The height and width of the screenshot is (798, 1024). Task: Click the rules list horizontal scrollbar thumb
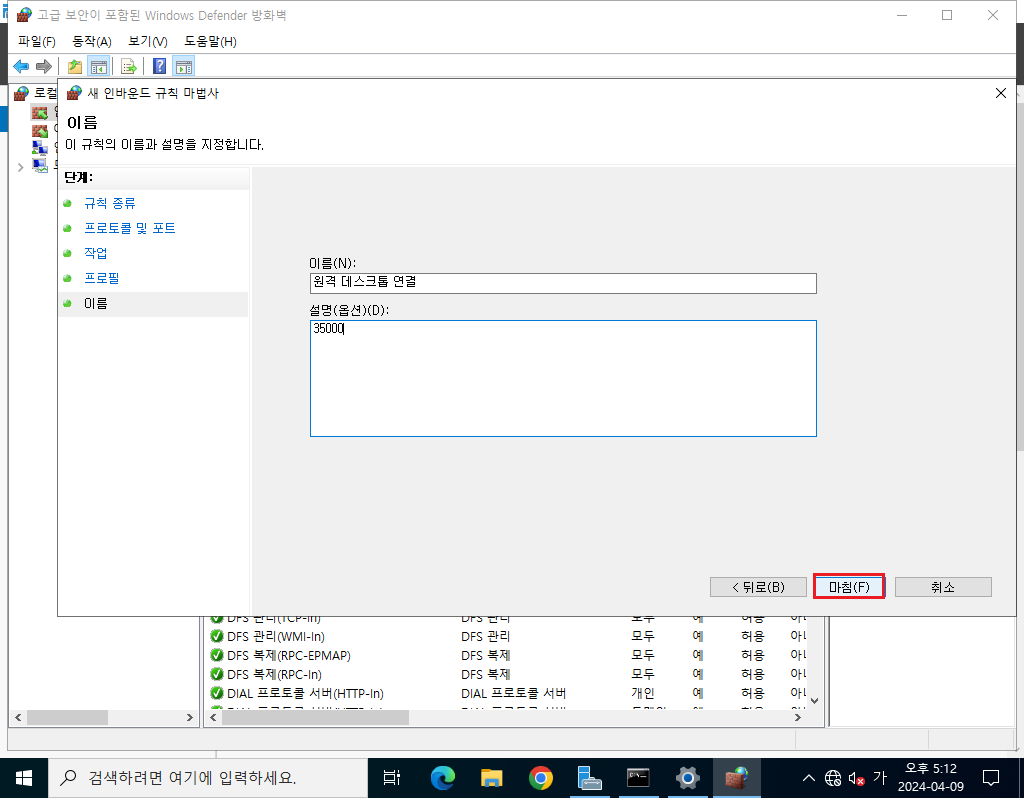[315, 717]
